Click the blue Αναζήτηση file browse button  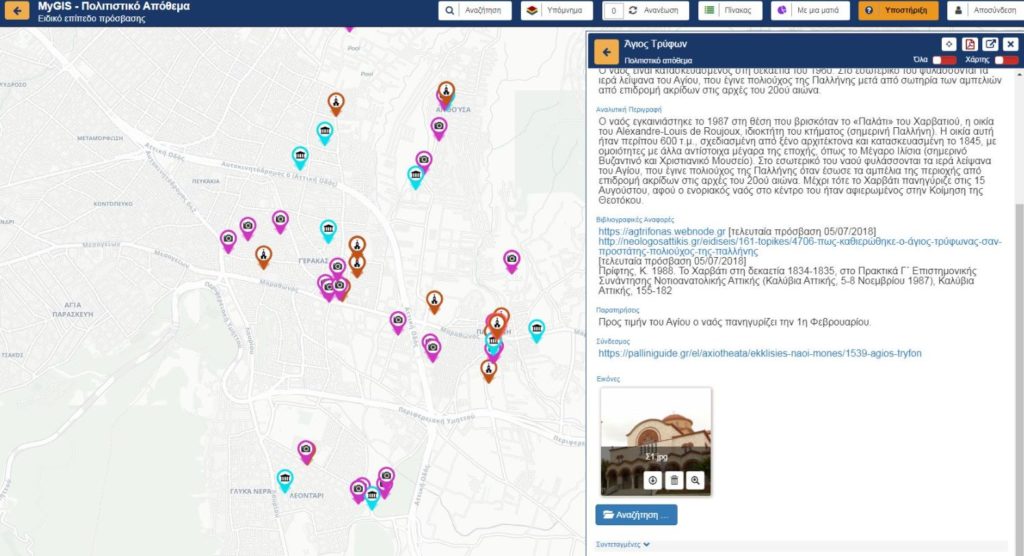coord(636,515)
